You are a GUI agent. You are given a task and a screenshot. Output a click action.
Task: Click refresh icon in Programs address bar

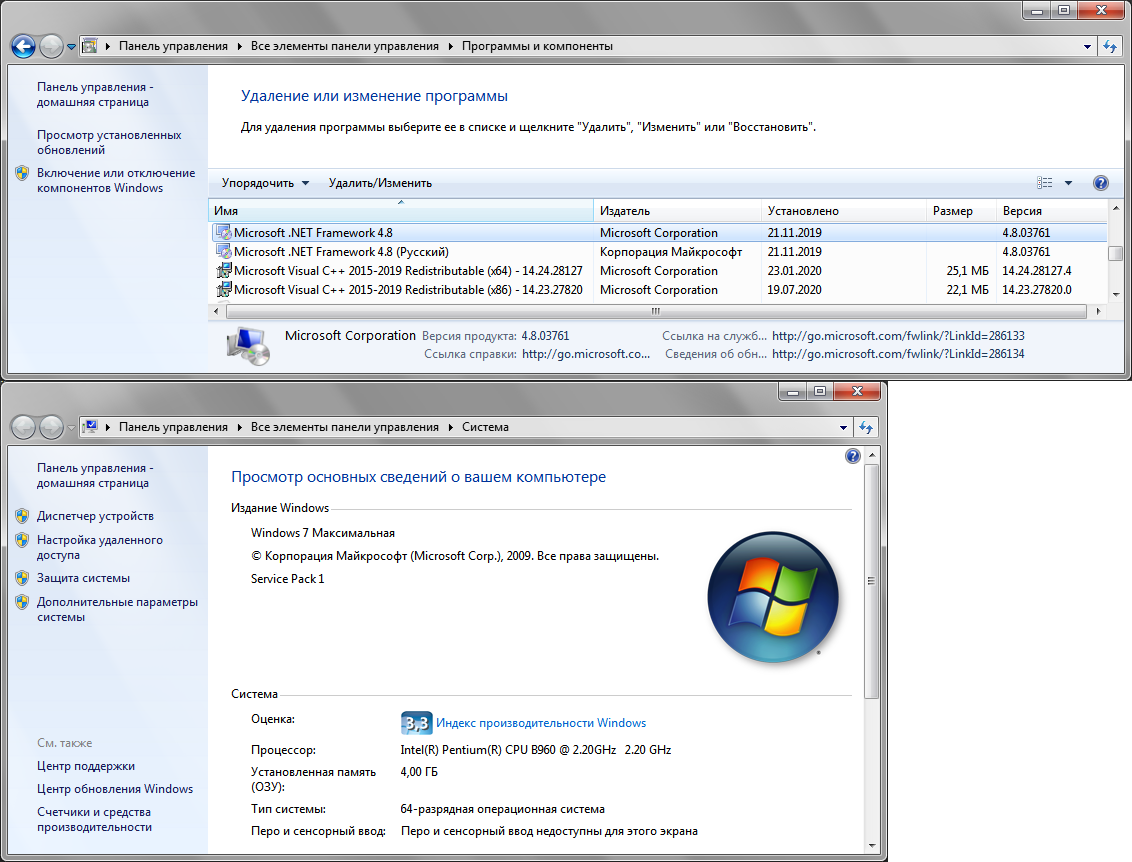pyautogui.click(x=1109, y=46)
